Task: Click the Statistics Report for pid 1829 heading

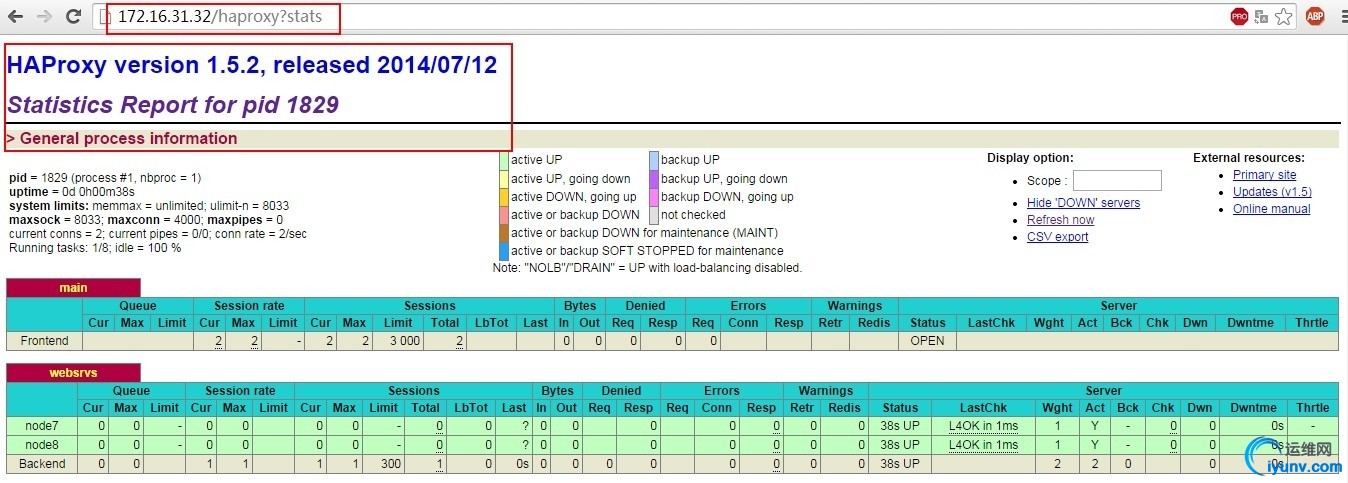Action: [173, 104]
